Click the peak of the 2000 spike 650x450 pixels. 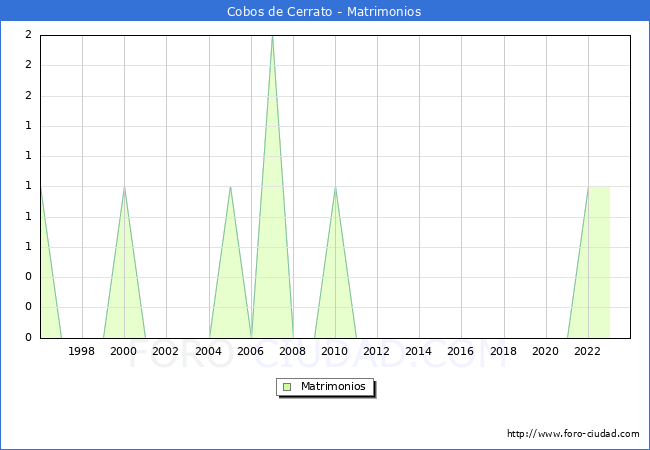tap(124, 187)
